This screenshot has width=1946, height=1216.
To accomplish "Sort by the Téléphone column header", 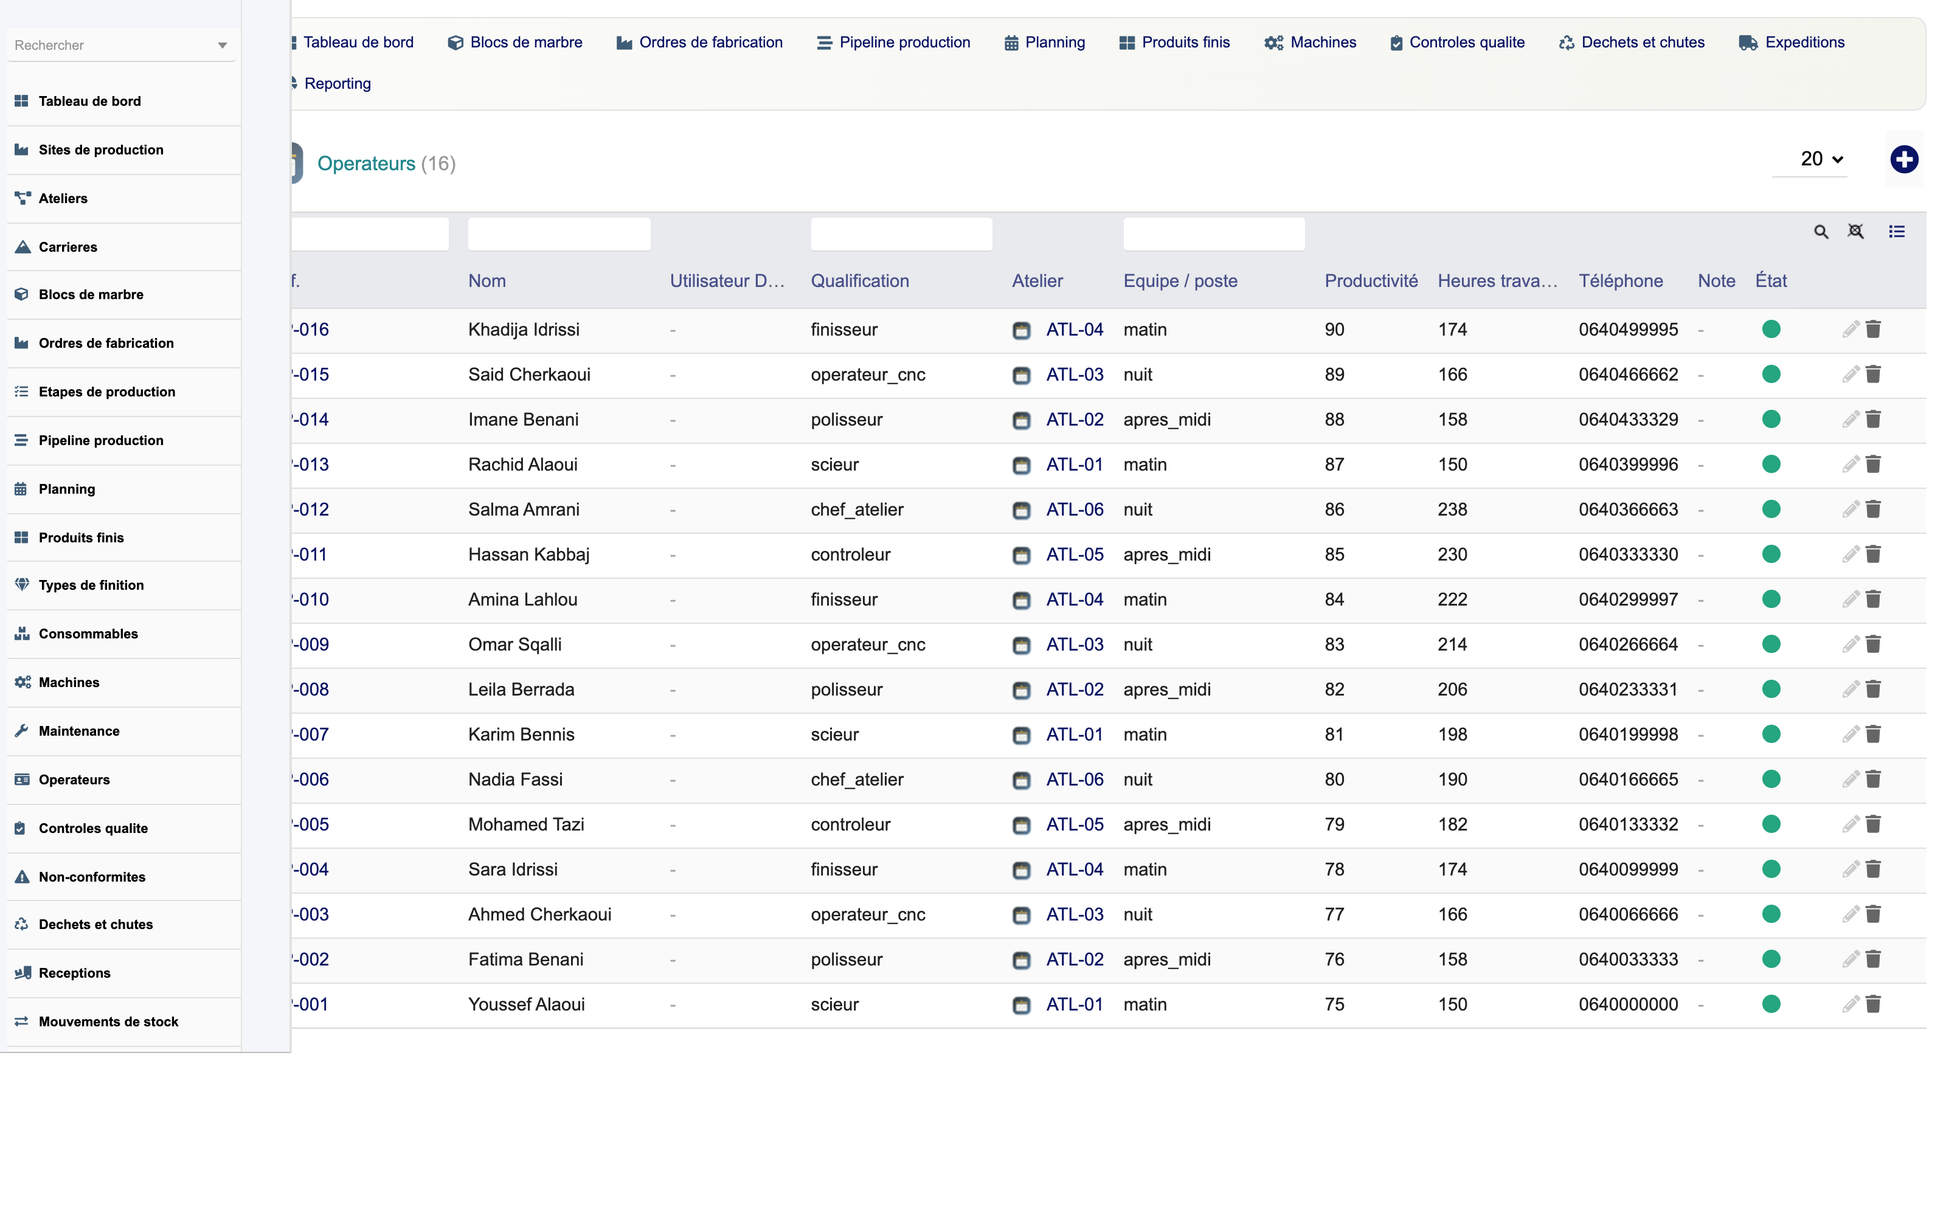I will (x=1621, y=281).
